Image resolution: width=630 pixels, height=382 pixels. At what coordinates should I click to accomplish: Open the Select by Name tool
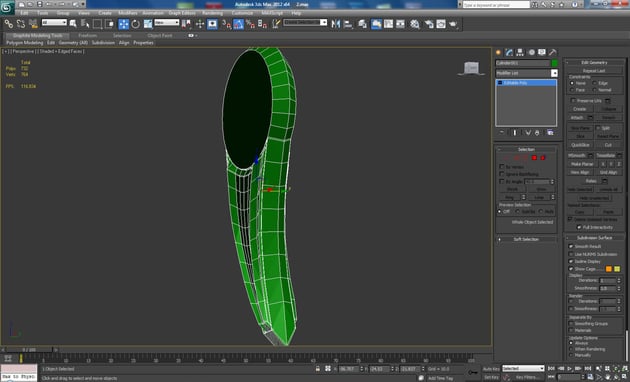click(x=85, y=24)
